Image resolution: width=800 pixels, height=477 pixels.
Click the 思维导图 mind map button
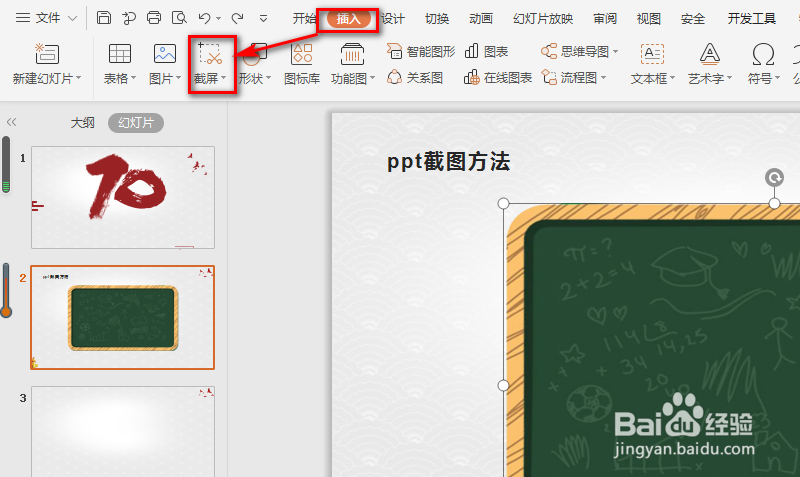579,52
